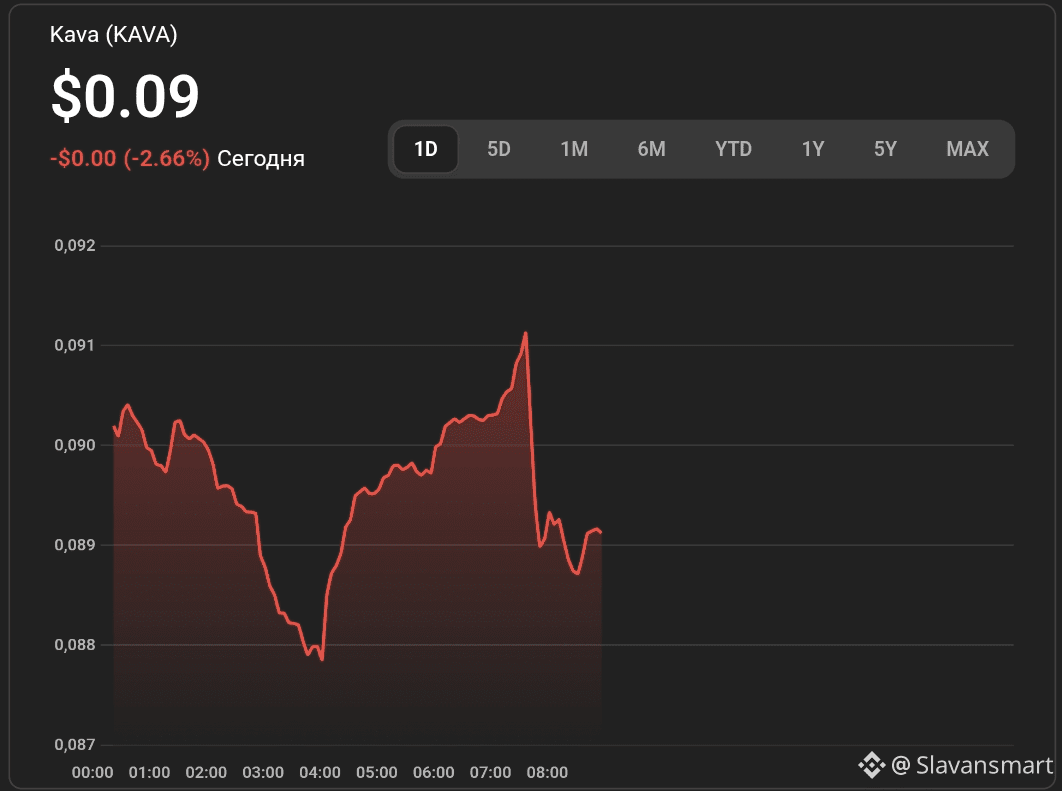This screenshot has height=791, width=1062.
Task: Click the latest price point of chart line
Action: (601, 532)
